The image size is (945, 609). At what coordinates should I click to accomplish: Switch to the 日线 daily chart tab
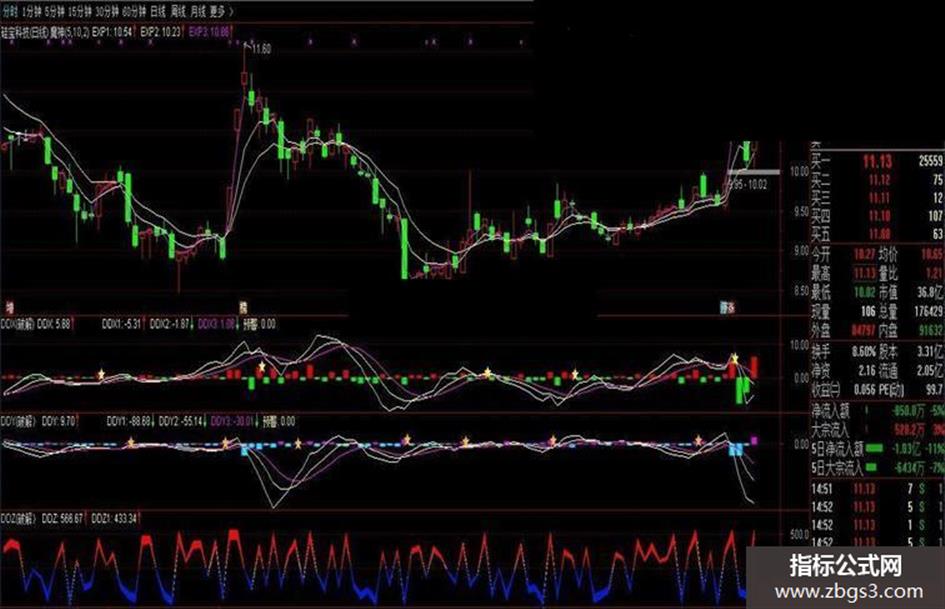click(x=159, y=11)
